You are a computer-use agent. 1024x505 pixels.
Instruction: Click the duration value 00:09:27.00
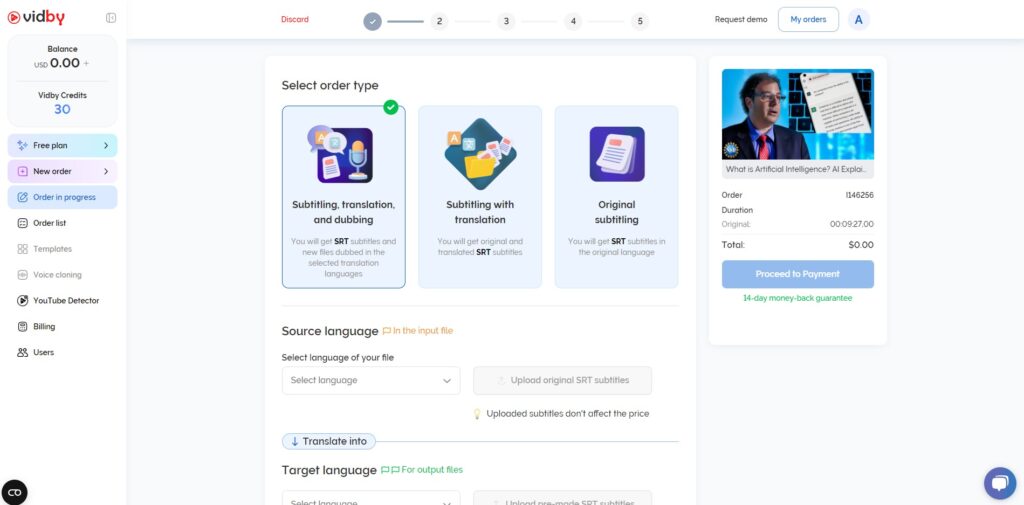(852, 224)
